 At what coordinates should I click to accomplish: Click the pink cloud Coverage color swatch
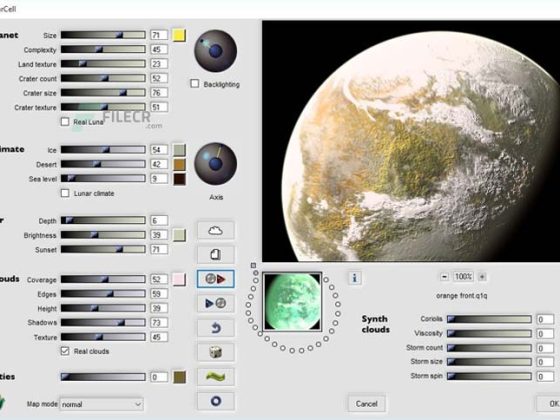point(179,280)
